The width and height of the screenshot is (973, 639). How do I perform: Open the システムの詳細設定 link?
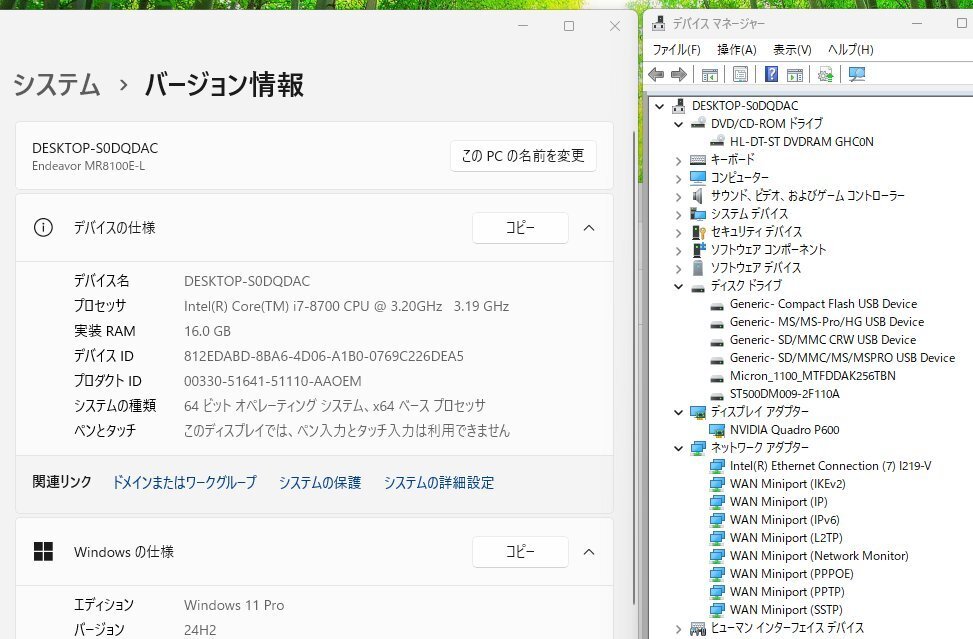pyautogui.click(x=439, y=483)
